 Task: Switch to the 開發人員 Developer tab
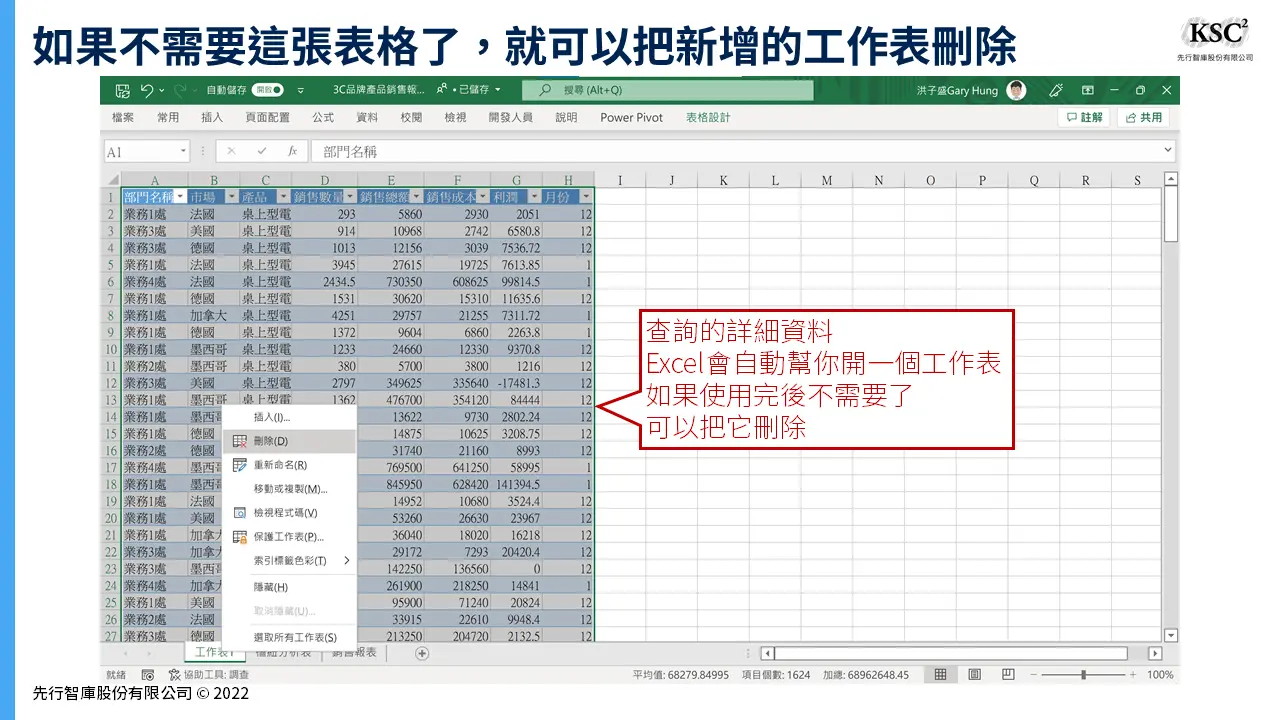click(x=510, y=117)
